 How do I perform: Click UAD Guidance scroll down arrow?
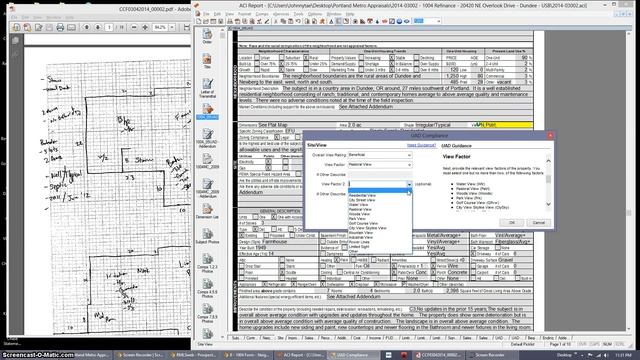pos(548,204)
